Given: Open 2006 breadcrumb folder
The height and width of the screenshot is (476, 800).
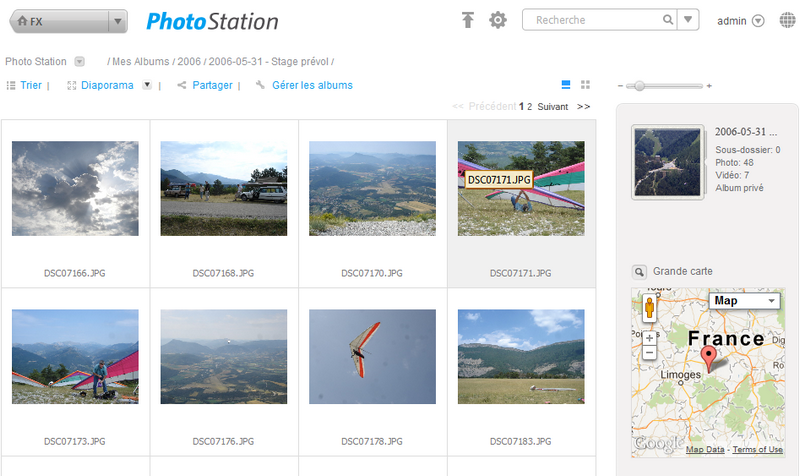Looking at the screenshot, I should [x=189, y=62].
